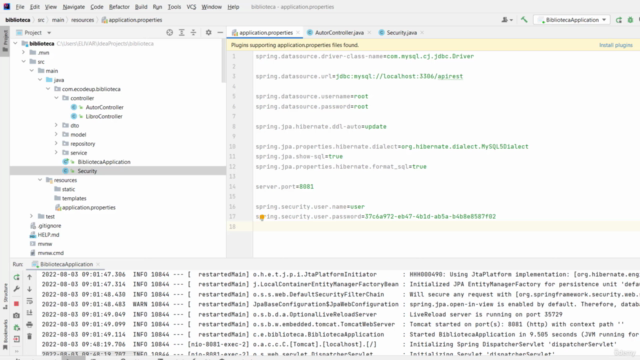Click the camera dump threads icon

point(16,316)
